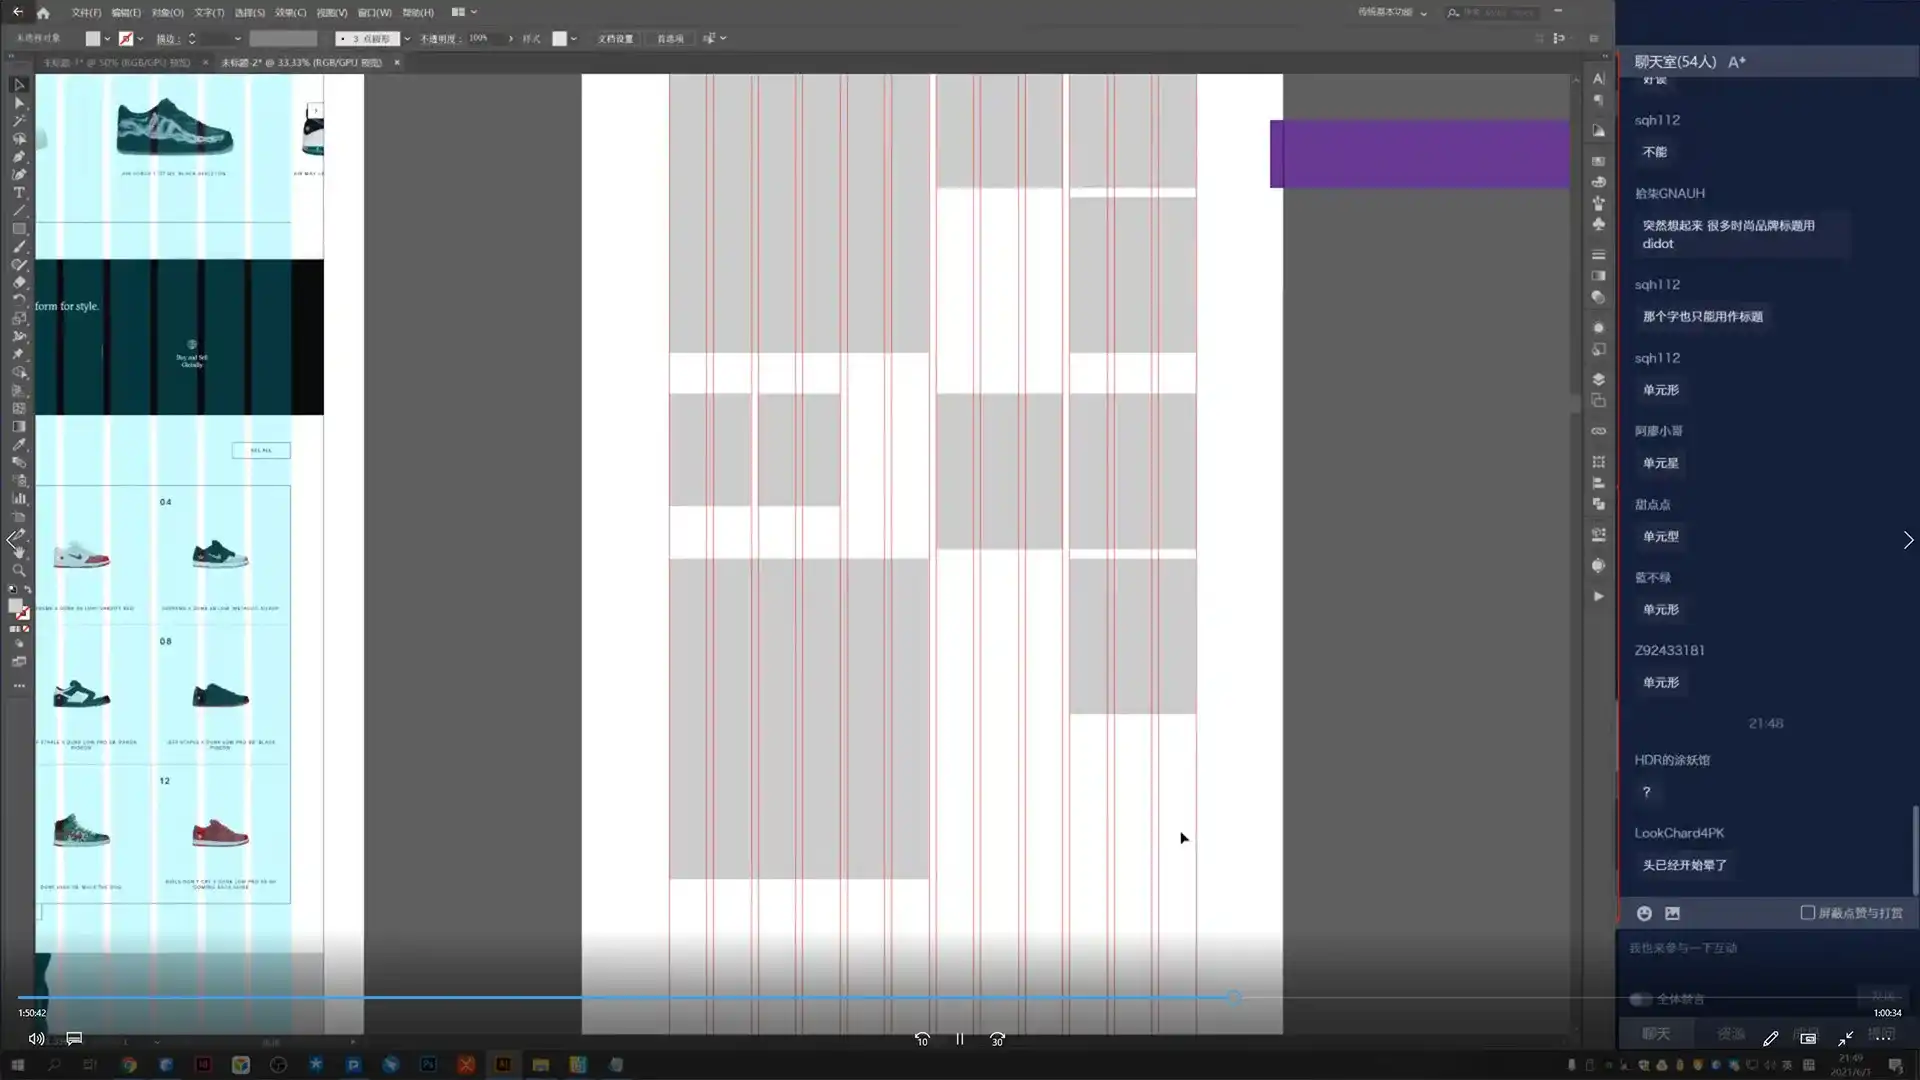Image resolution: width=1920 pixels, height=1080 pixels.
Task: Select the Type tool in toolbar
Action: 18,193
